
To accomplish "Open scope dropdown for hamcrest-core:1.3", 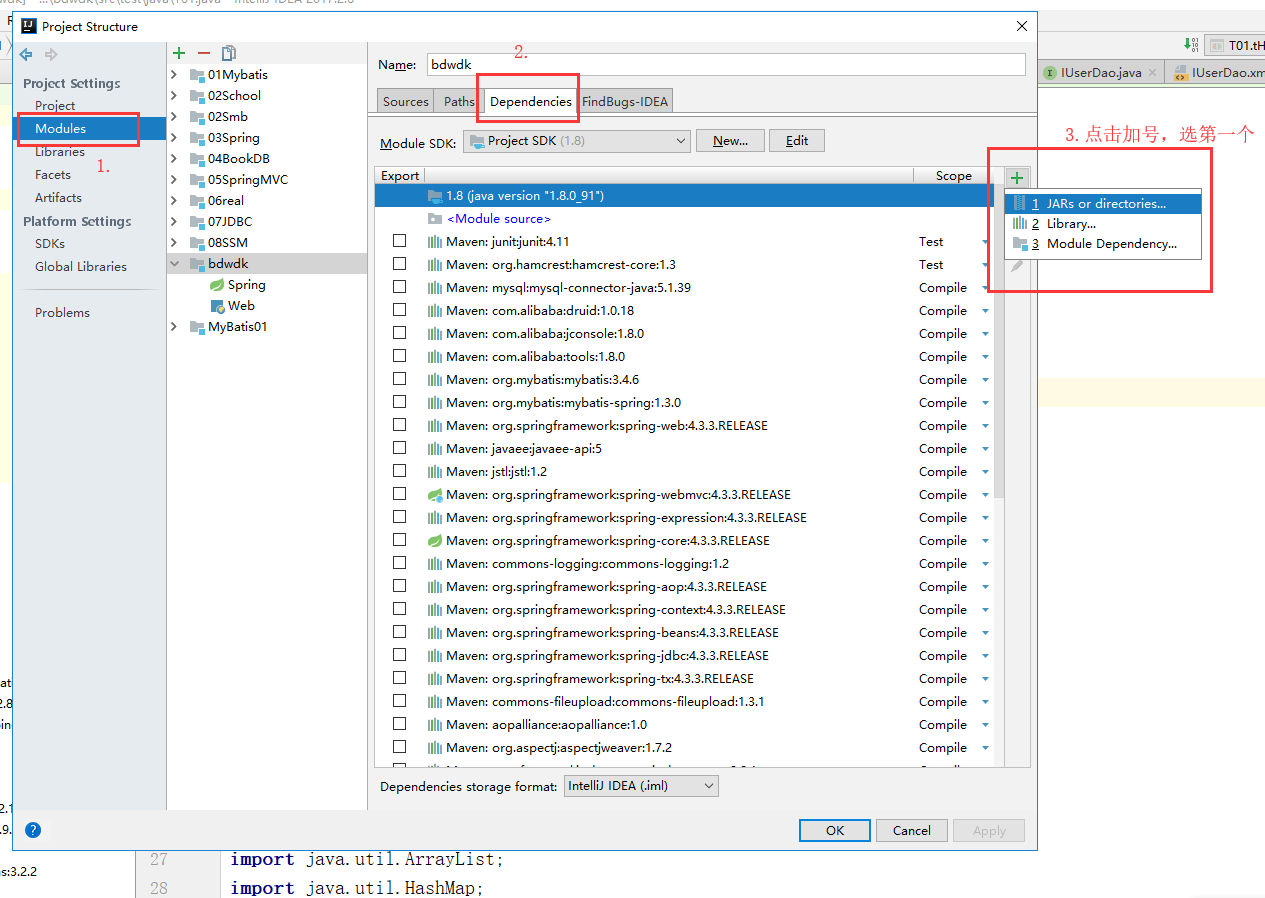I will click(985, 265).
